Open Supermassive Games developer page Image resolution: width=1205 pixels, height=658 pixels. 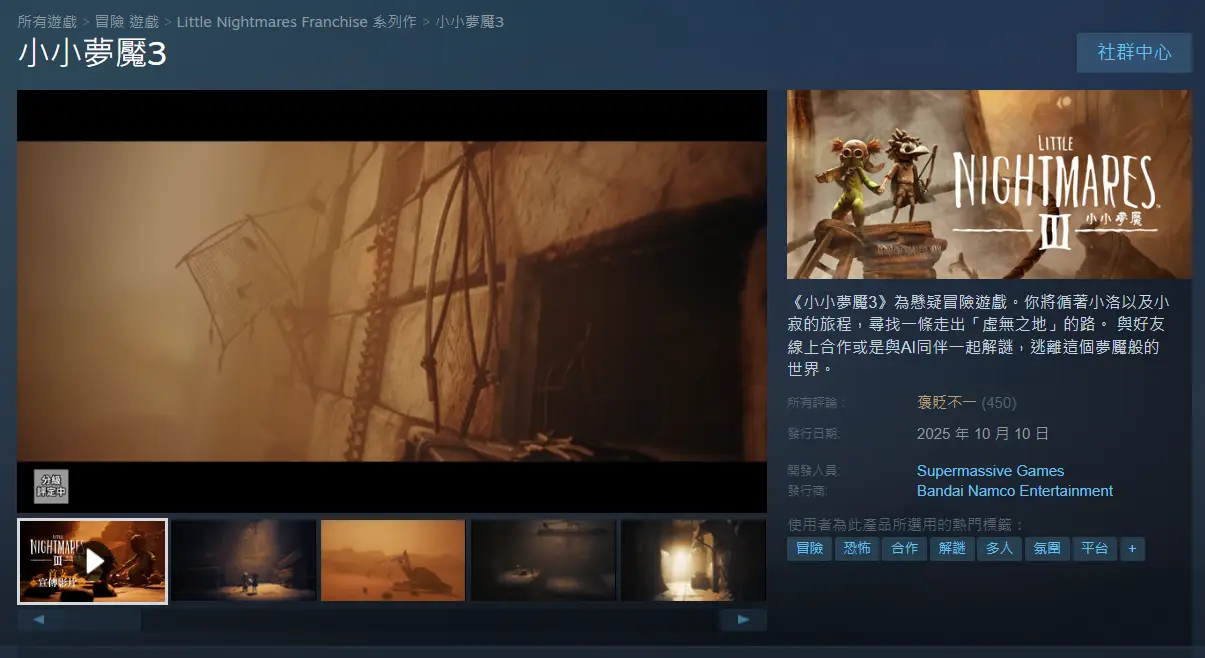click(x=990, y=471)
